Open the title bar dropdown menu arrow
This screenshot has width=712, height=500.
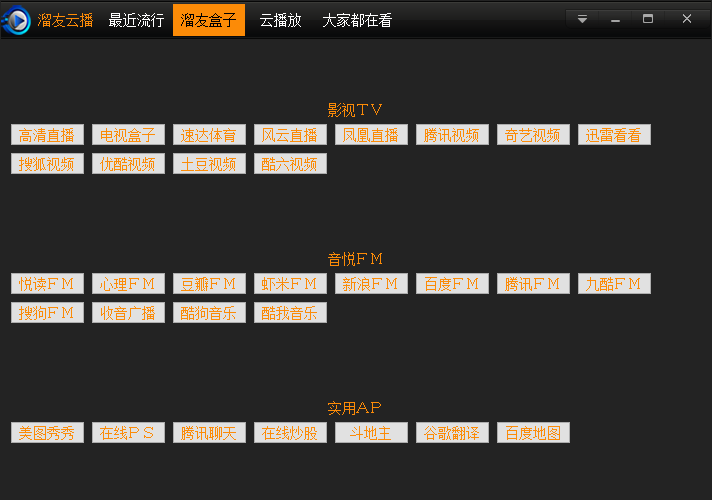582,19
